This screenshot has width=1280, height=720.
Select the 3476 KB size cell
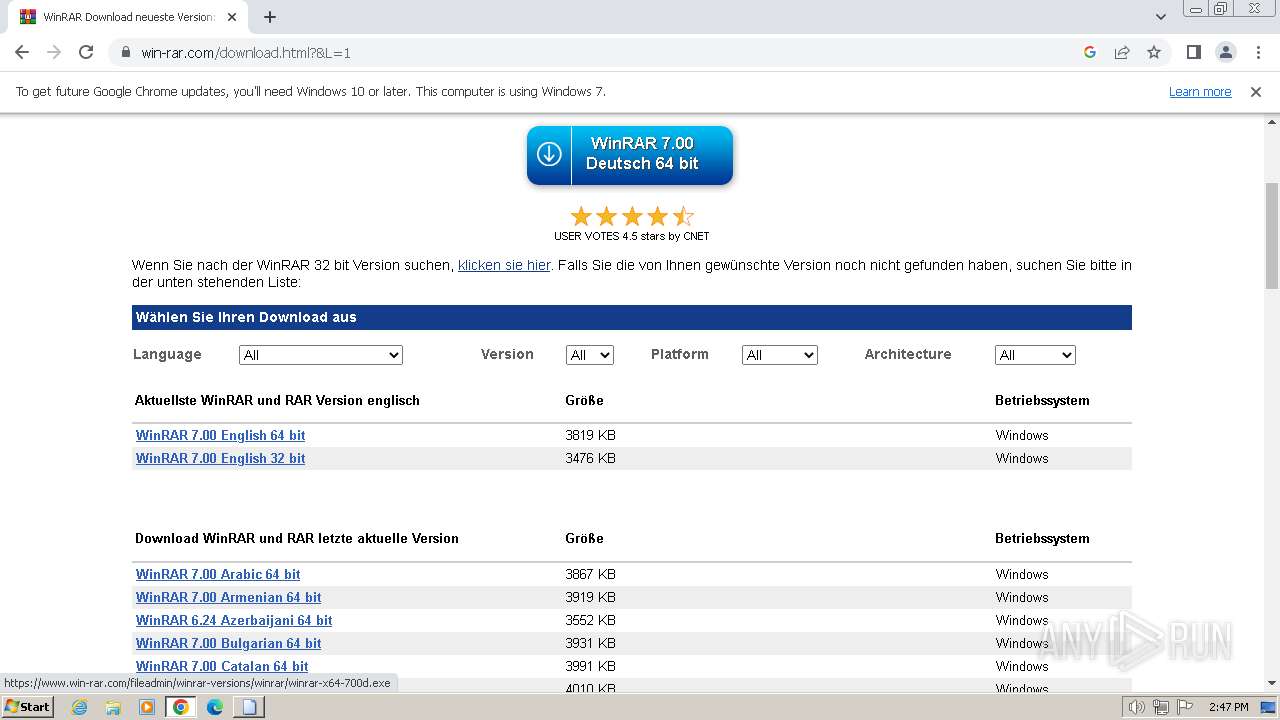(590, 458)
